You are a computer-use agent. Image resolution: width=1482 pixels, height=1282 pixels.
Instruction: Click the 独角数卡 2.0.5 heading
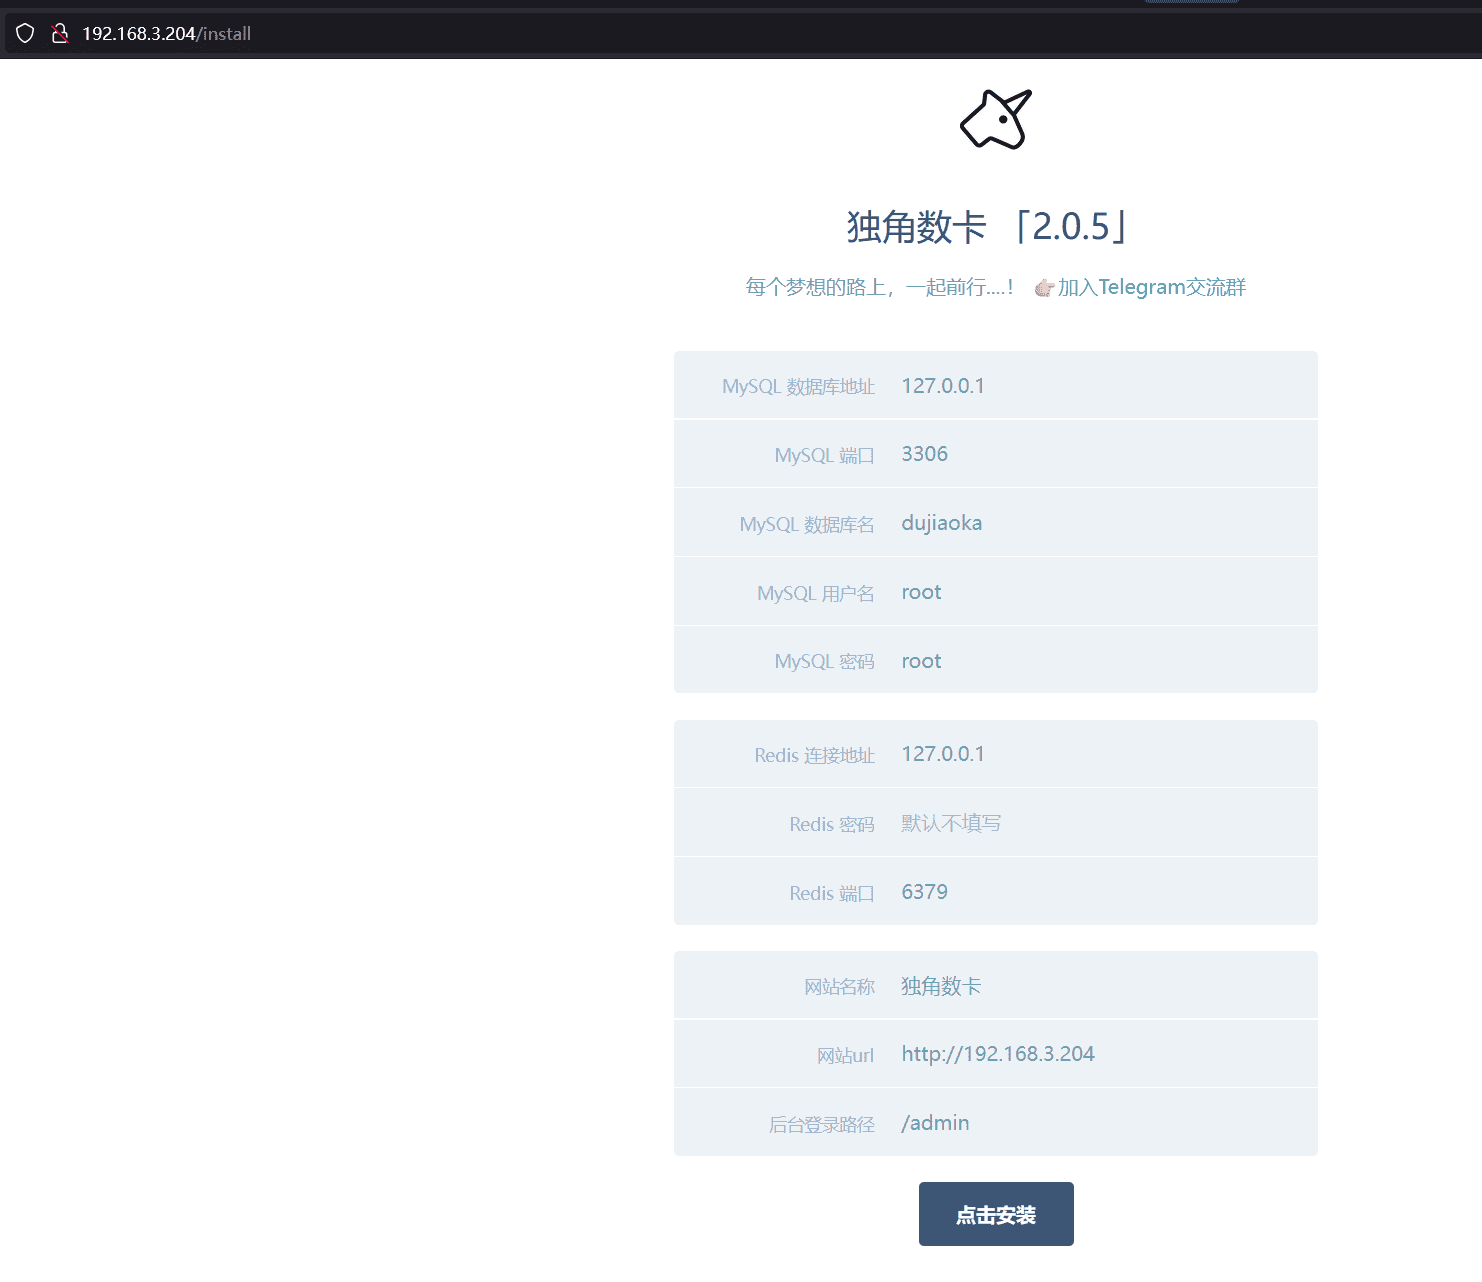tap(989, 227)
